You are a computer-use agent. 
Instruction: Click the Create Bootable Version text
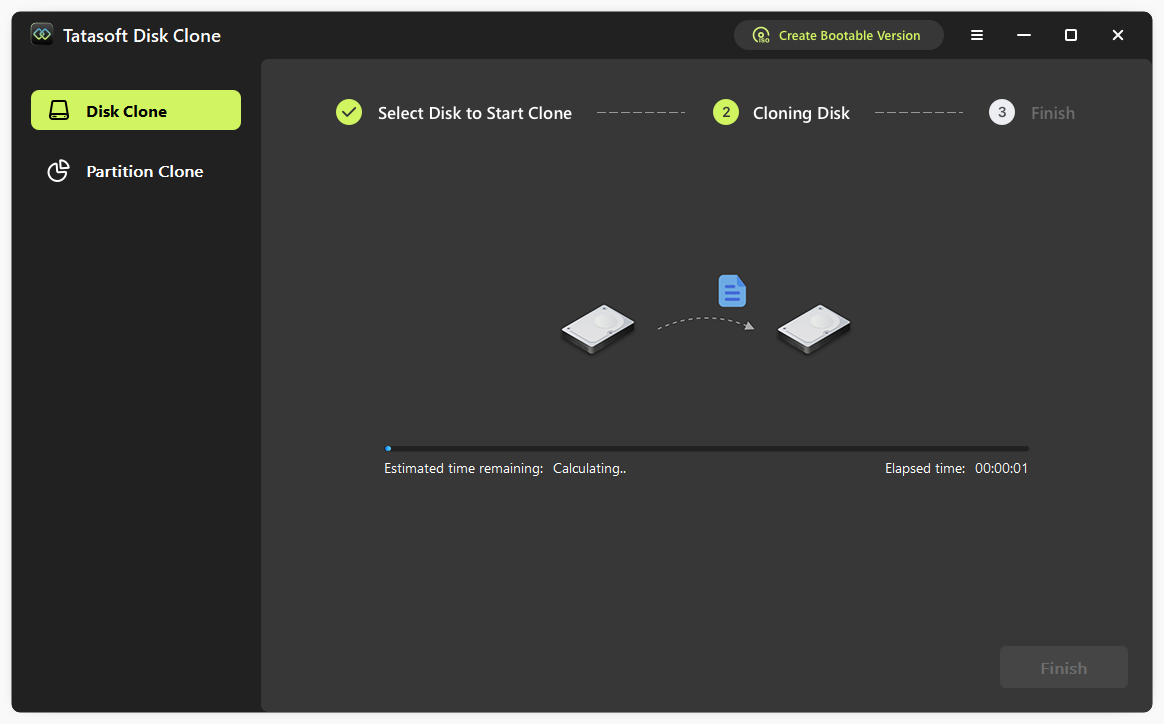click(x=849, y=35)
